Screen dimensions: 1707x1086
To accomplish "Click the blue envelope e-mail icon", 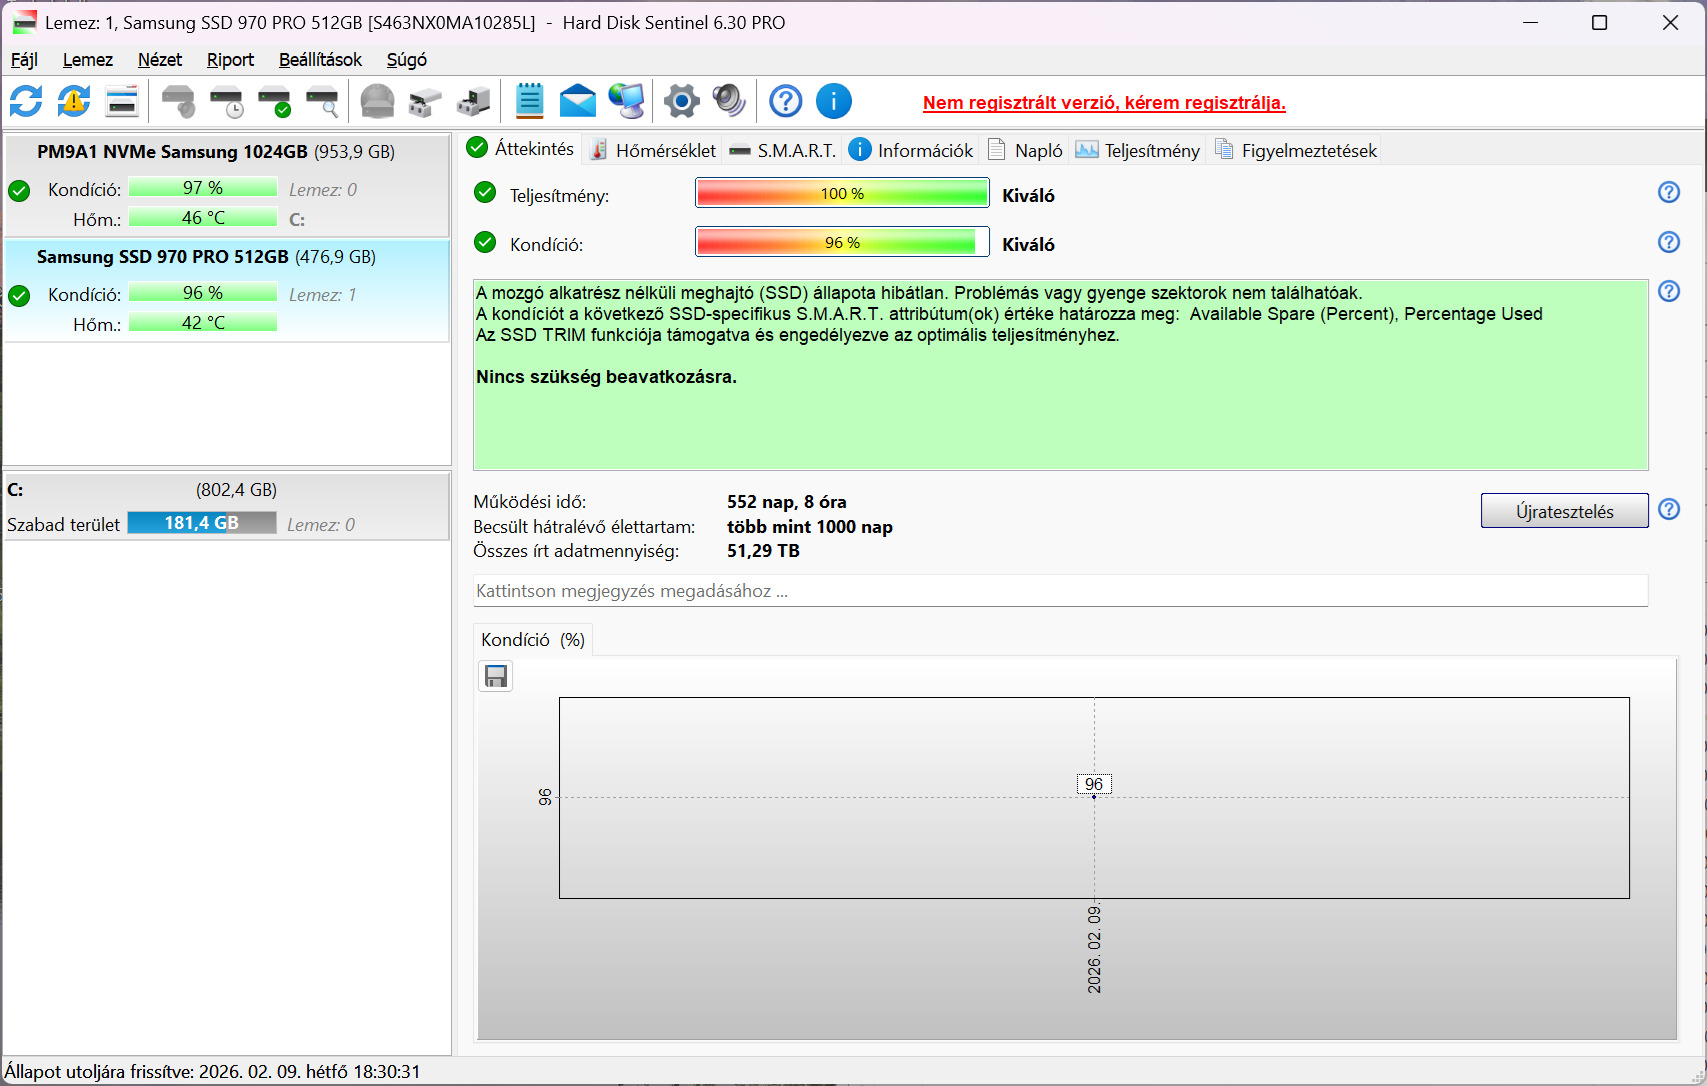I will 578,101.
